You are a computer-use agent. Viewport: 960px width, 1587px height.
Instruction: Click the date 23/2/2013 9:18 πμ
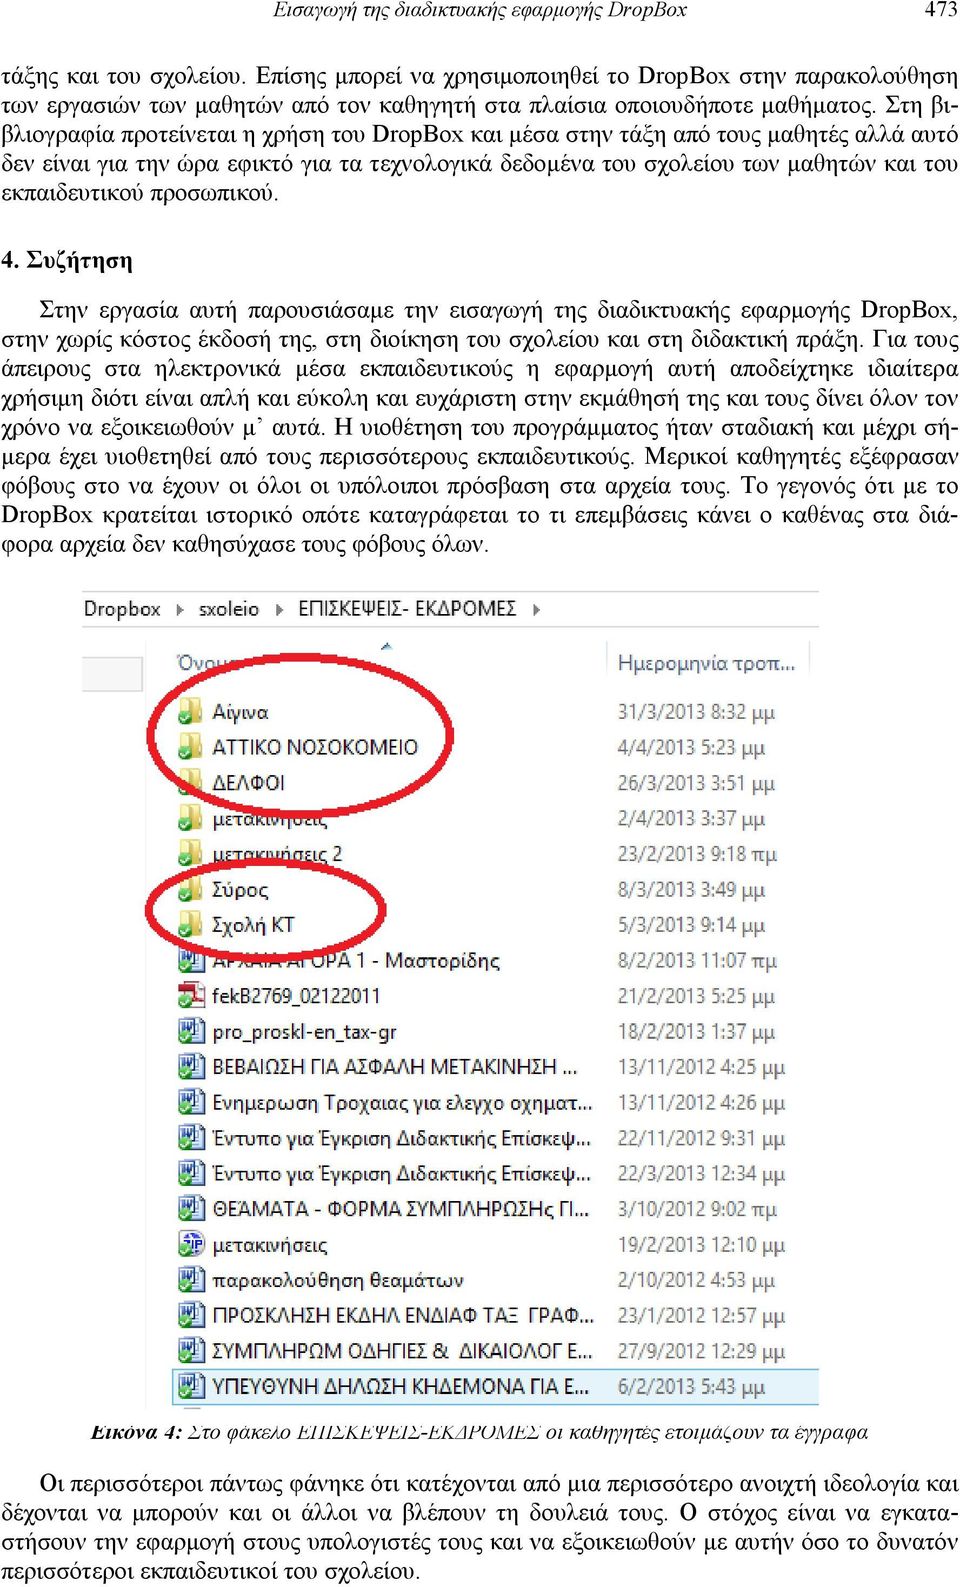697,854
